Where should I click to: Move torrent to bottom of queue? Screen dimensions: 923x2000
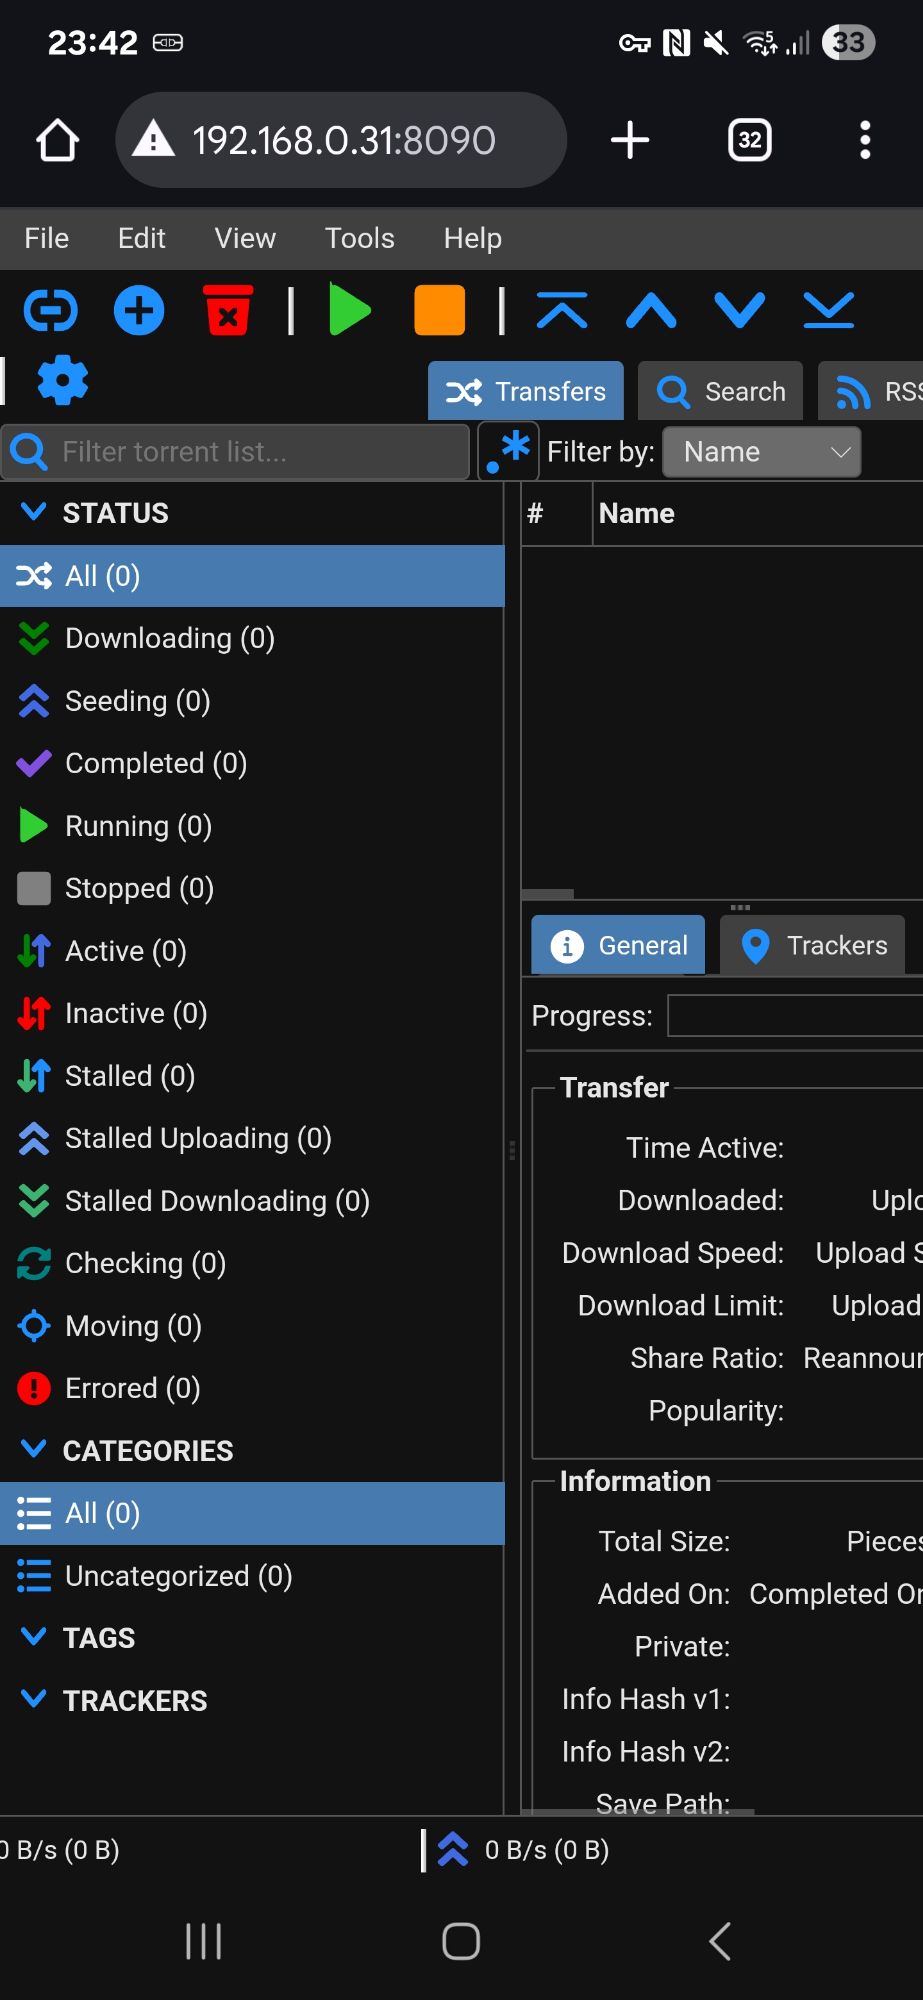[829, 310]
